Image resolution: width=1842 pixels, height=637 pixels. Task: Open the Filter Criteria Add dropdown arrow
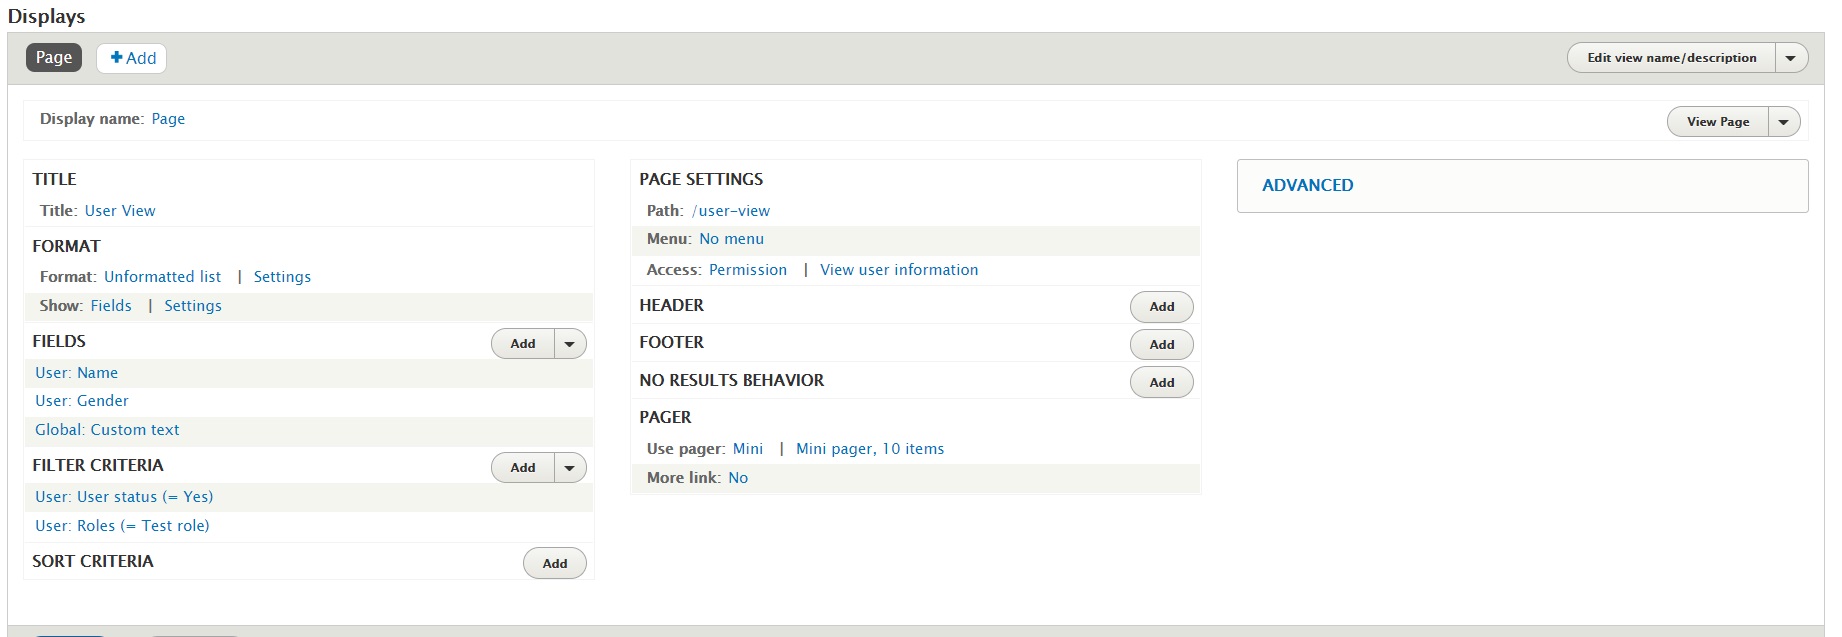(570, 468)
